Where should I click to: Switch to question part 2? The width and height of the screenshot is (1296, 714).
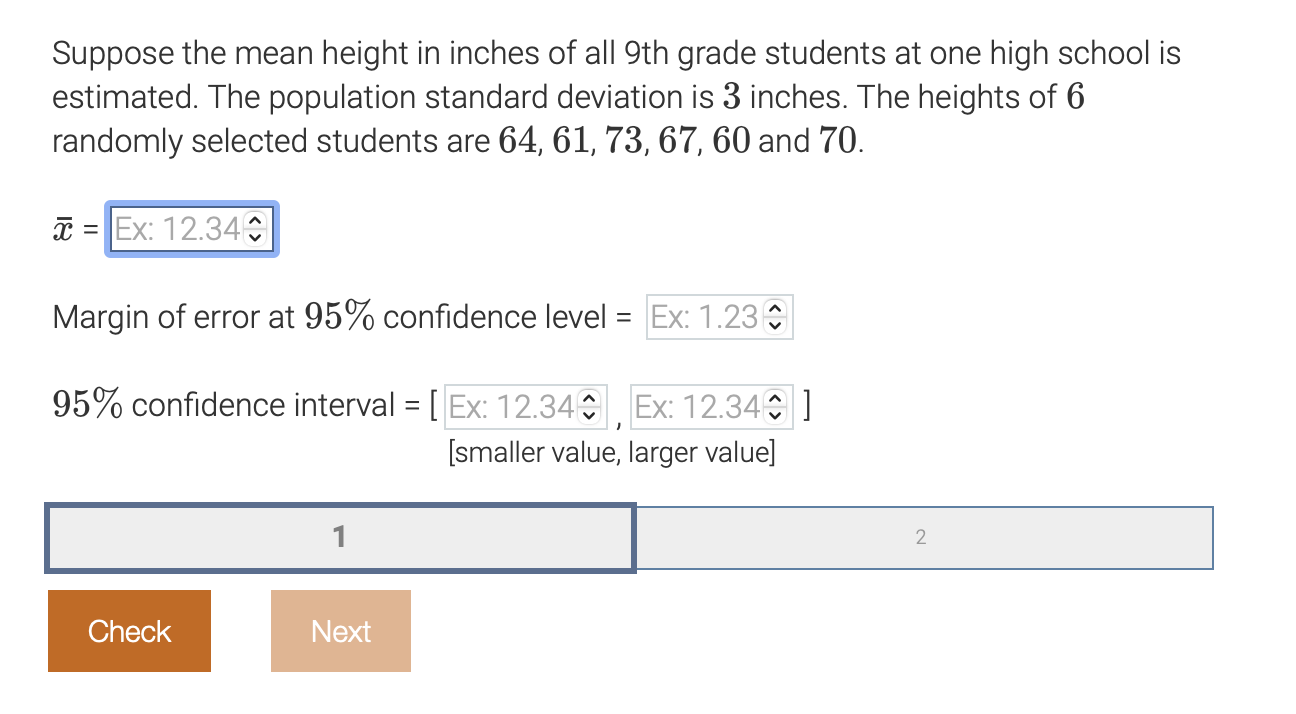pos(922,537)
